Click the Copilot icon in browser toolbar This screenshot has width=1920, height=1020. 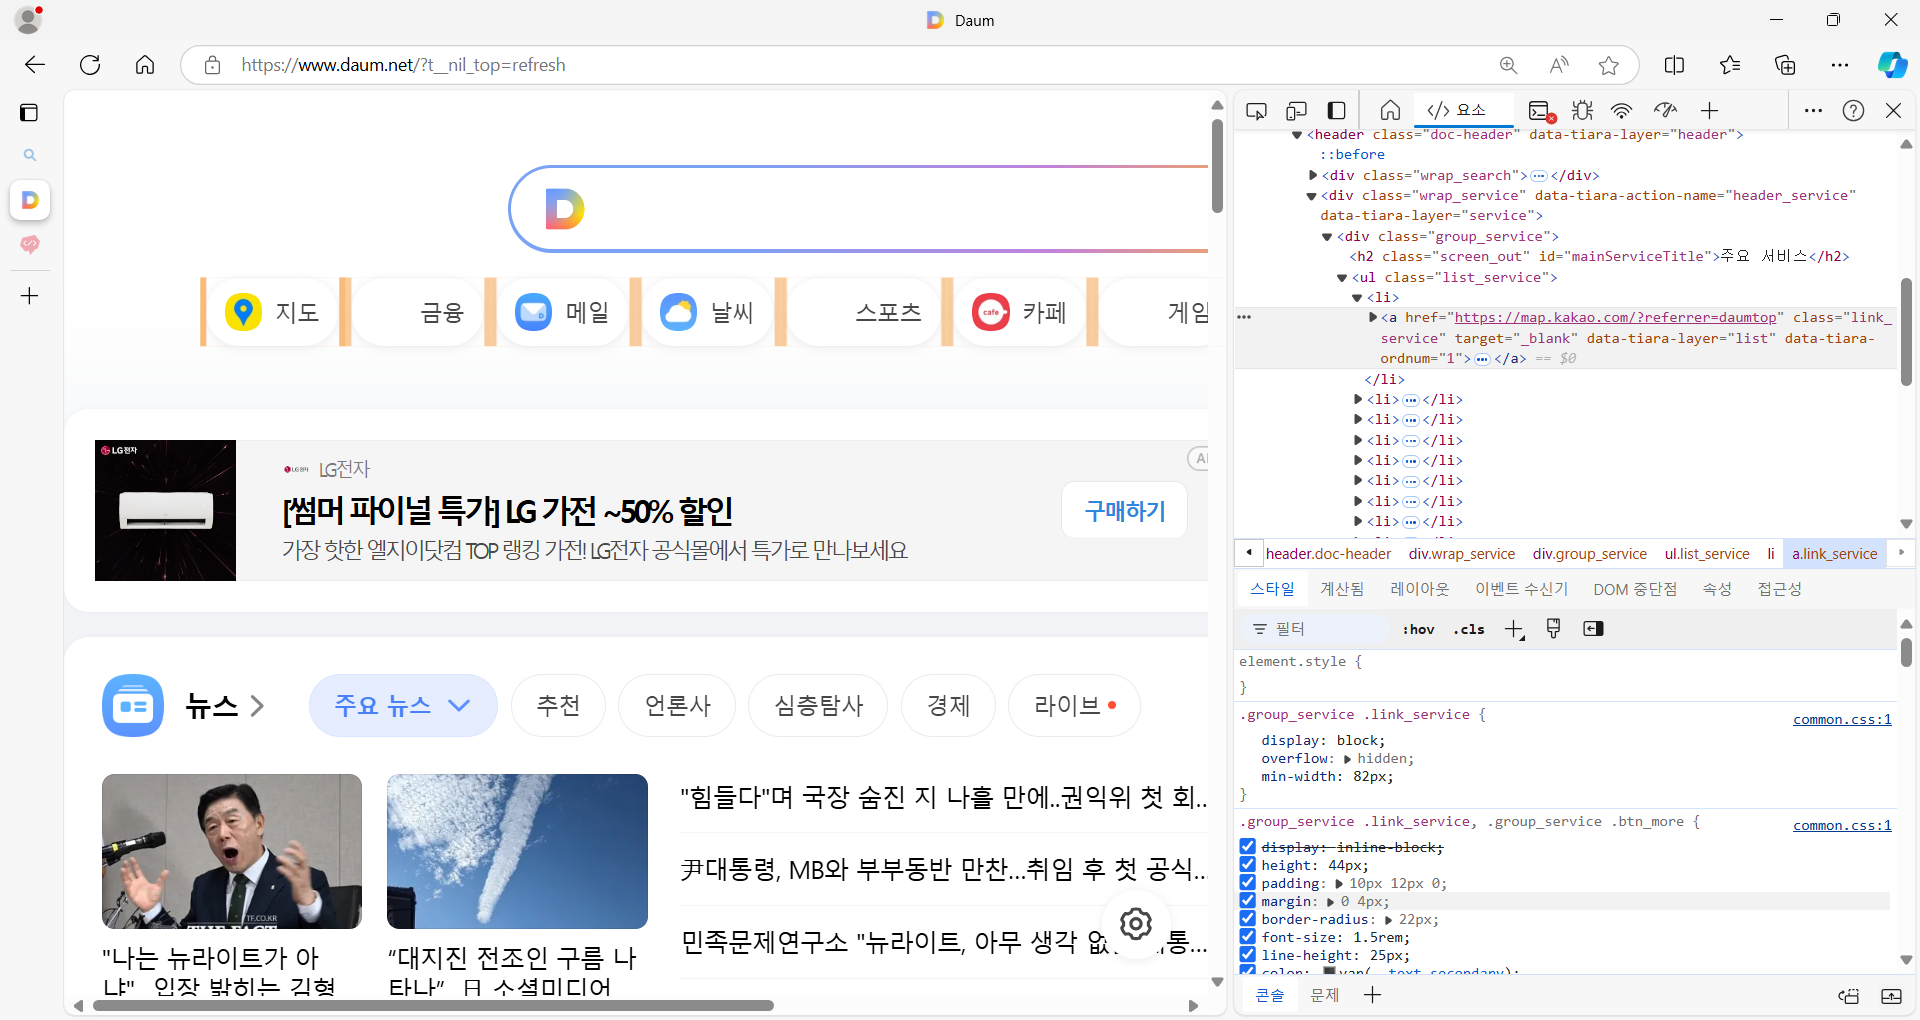click(x=1892, y=65)
